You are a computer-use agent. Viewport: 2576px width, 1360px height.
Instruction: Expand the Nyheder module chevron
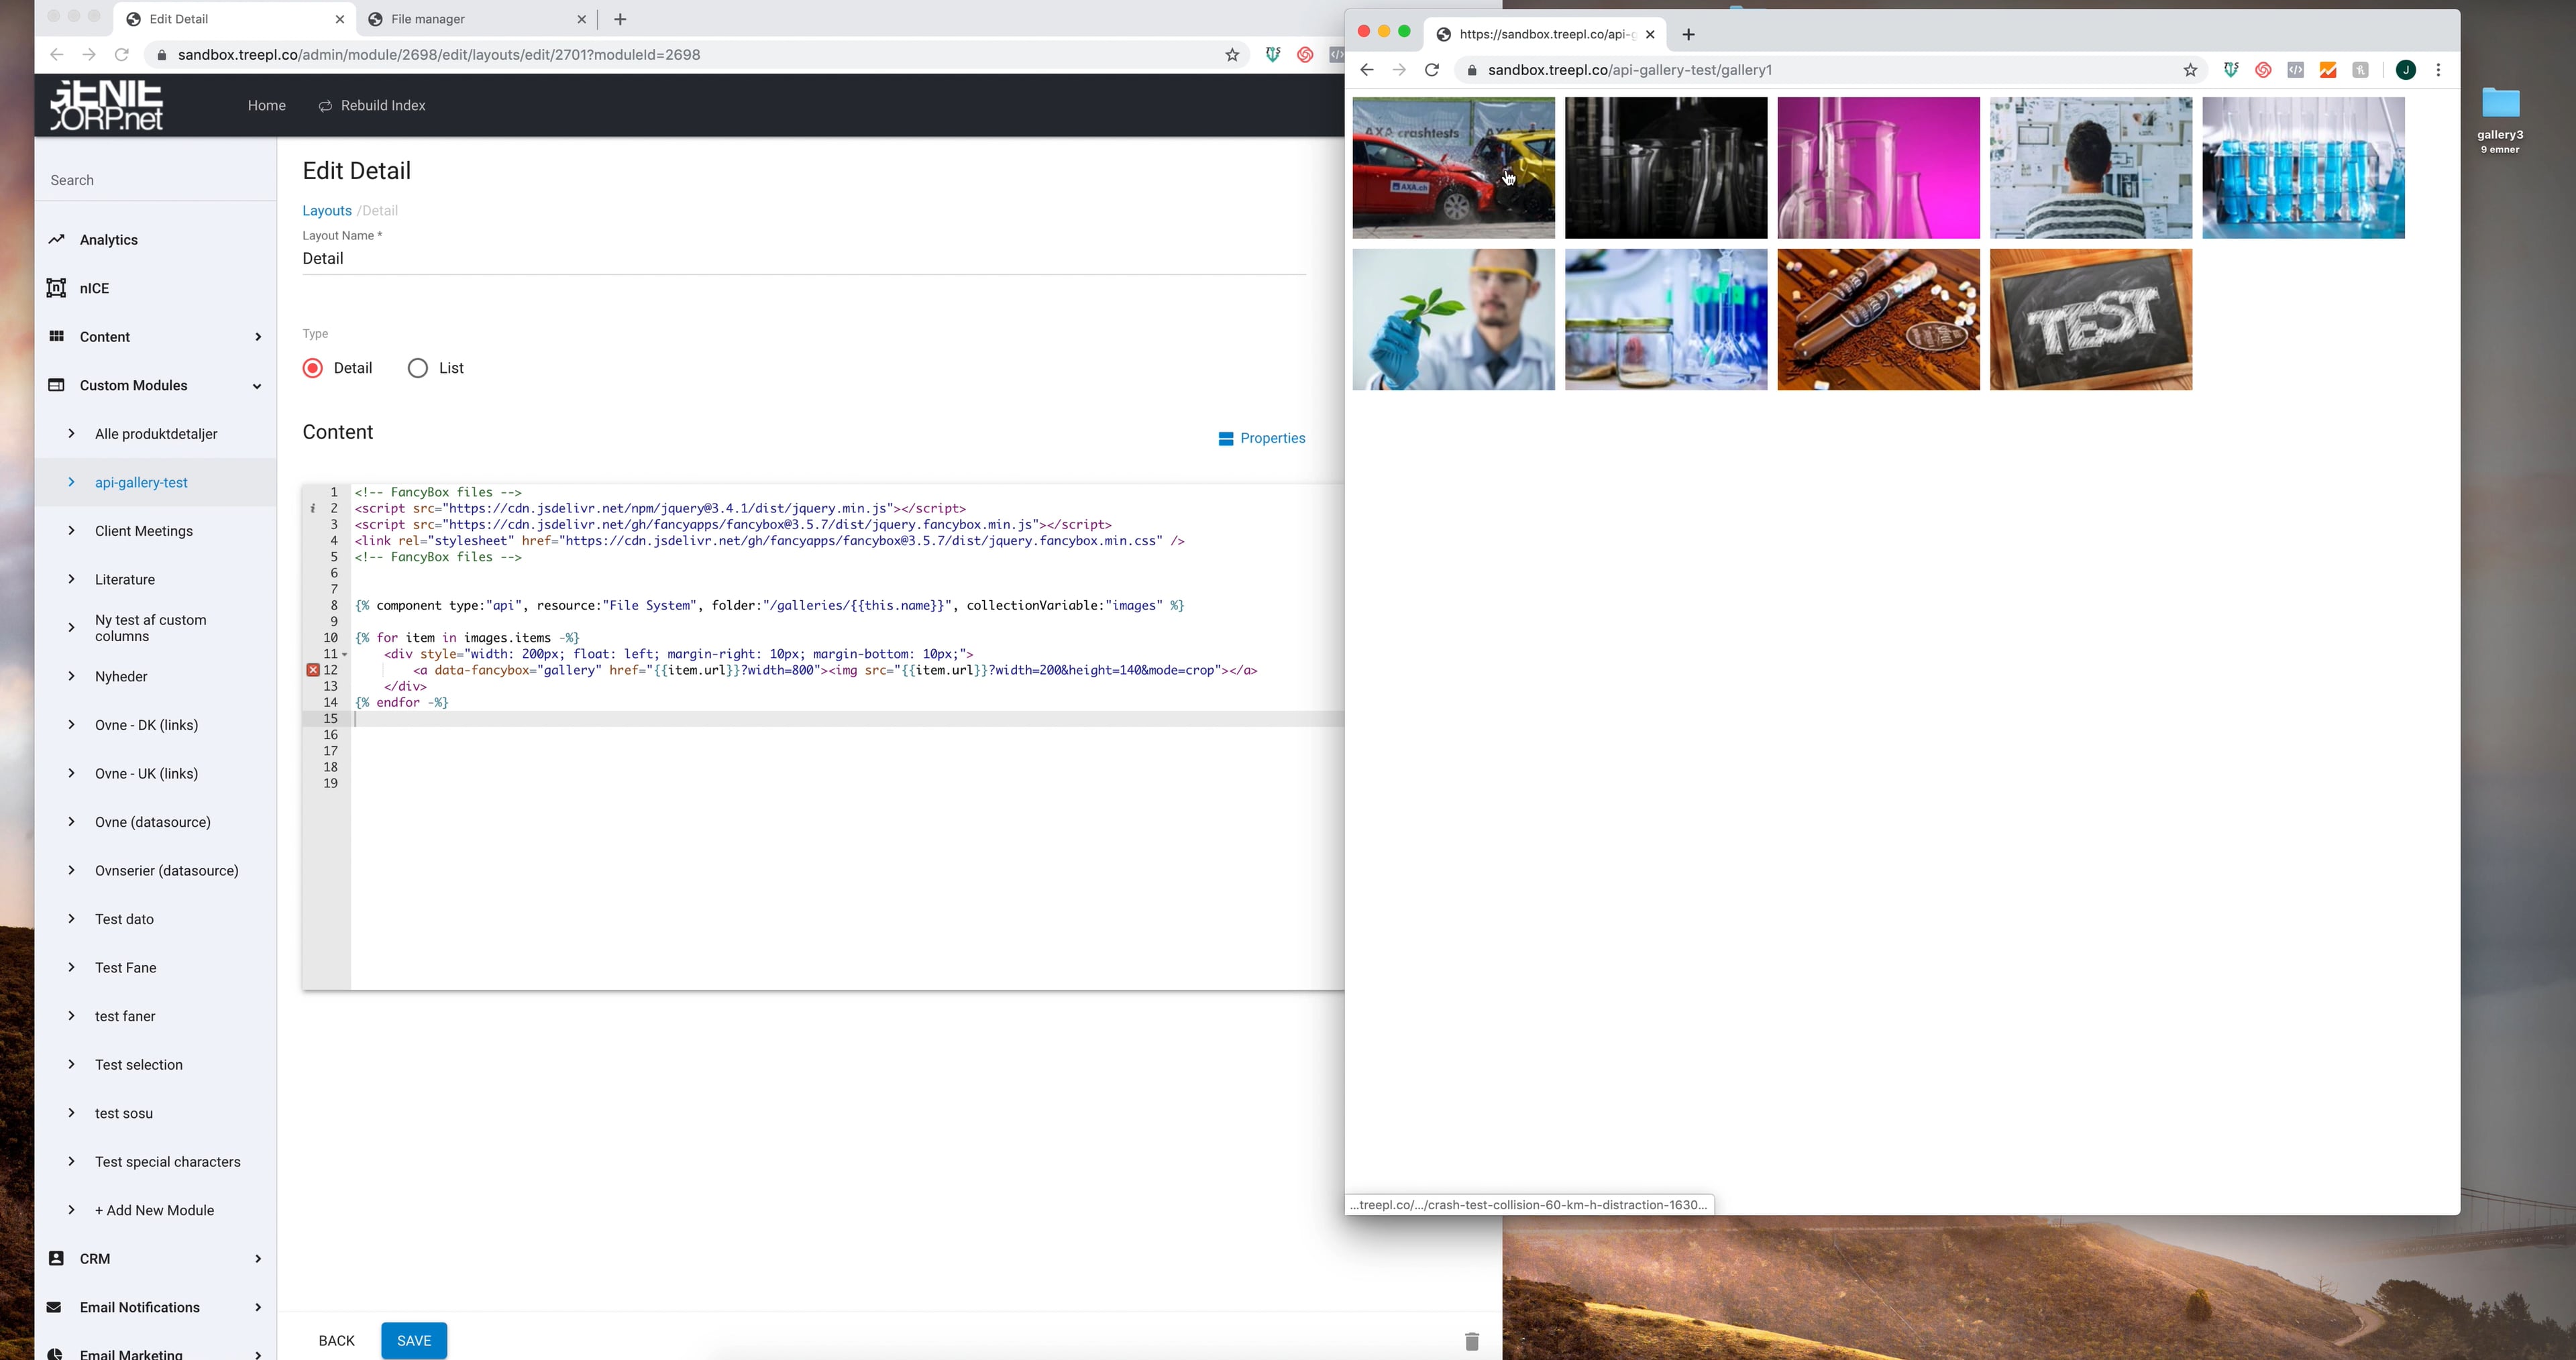[71, 676]
